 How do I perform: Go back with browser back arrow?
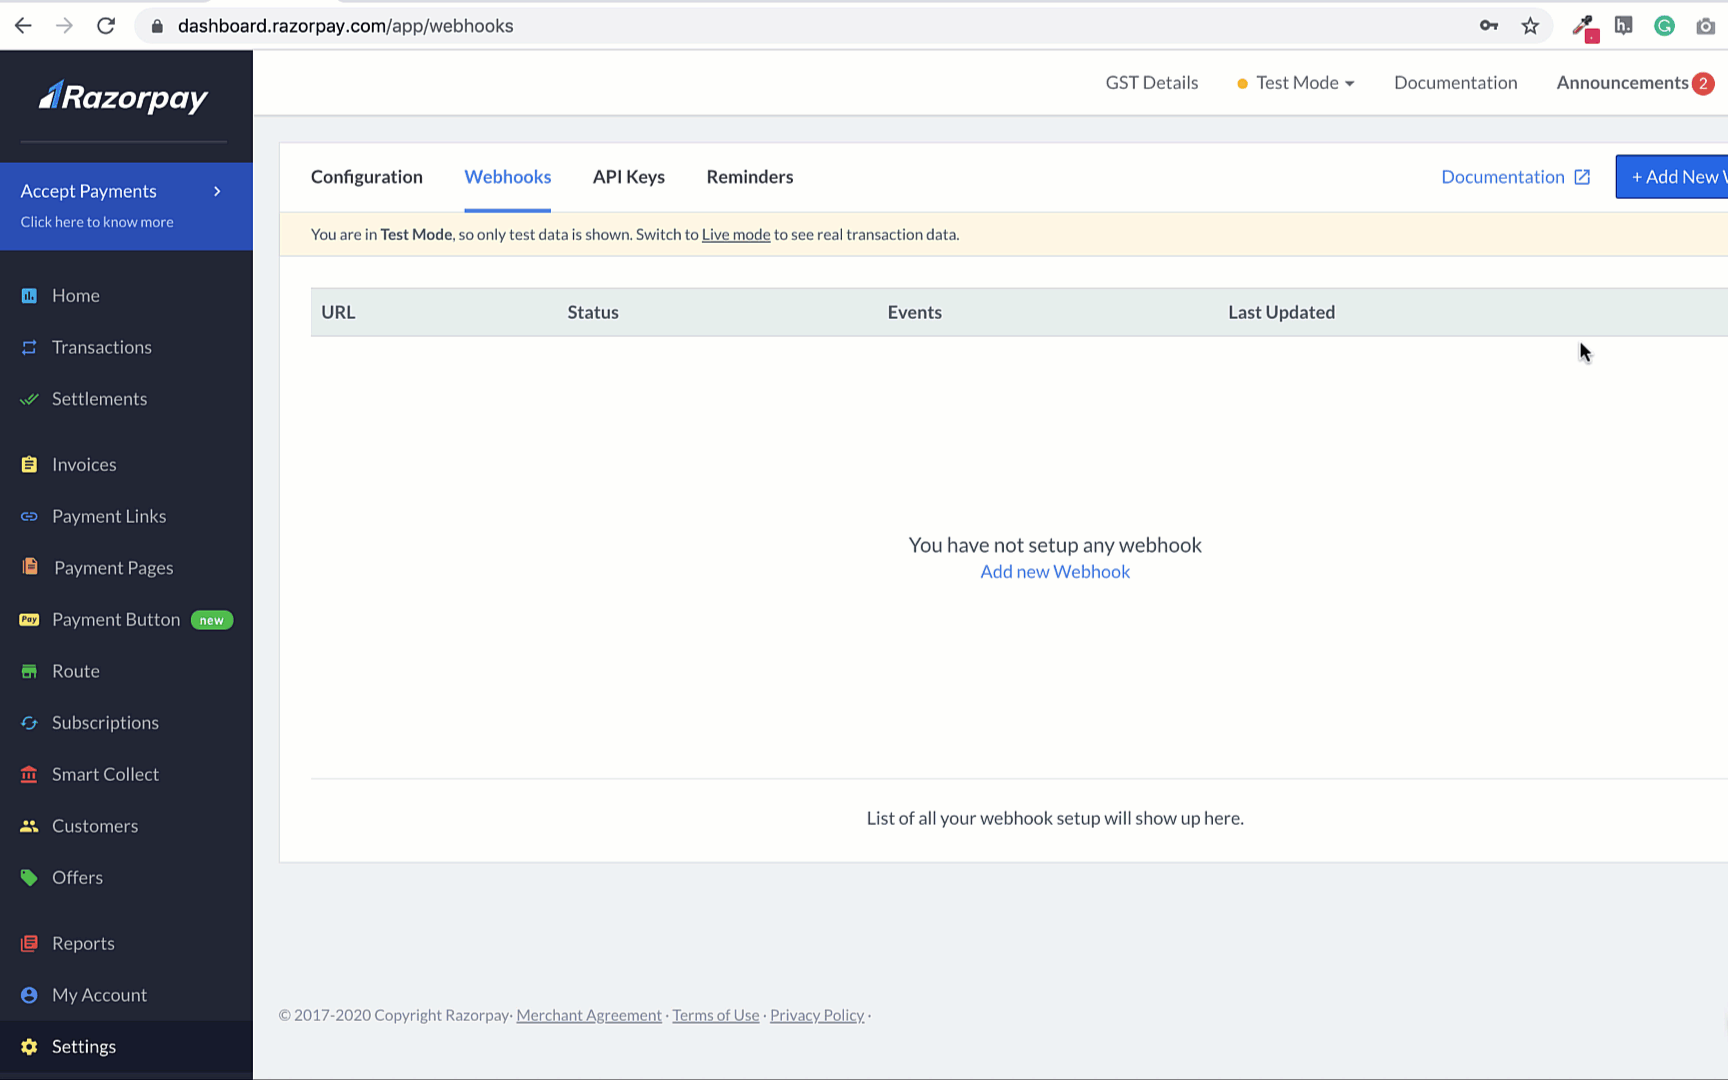tap(23, 26)
